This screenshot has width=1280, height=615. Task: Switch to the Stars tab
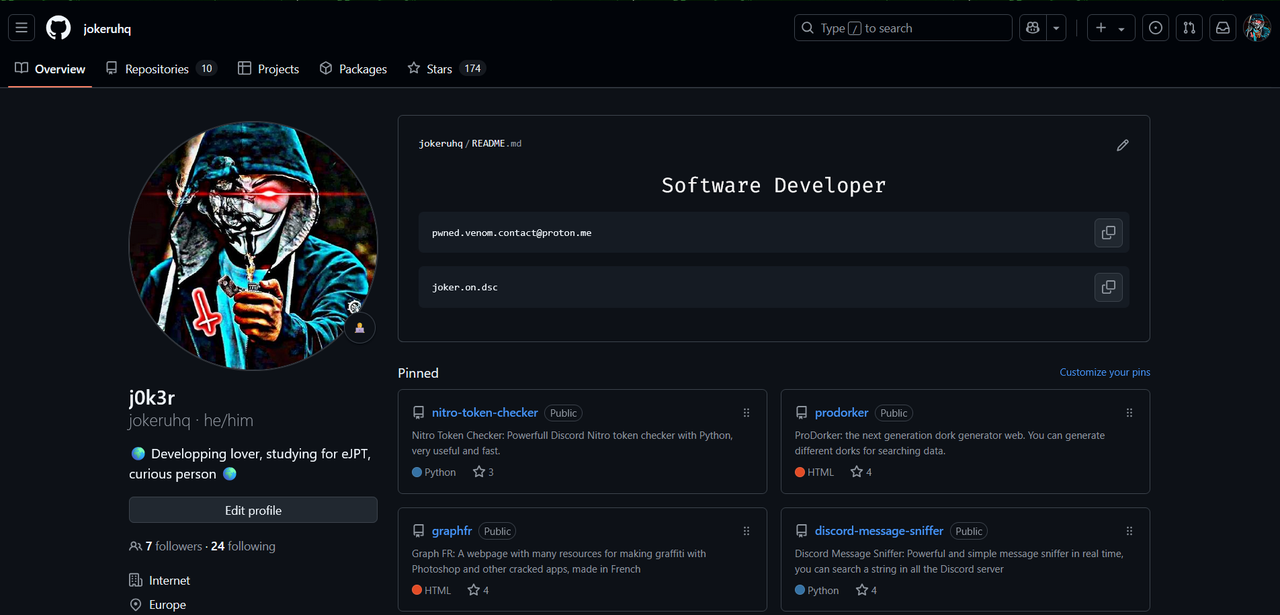[x=446, y=69]
